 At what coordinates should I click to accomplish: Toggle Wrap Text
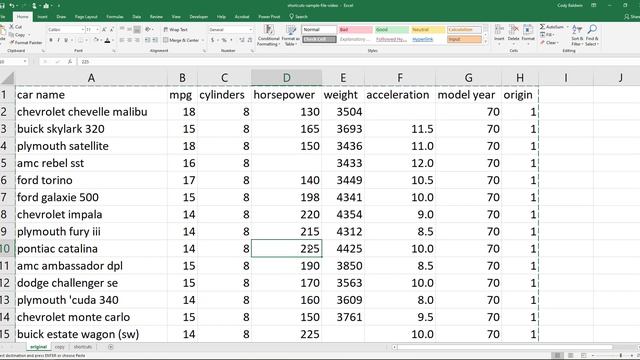coord(175,29)
